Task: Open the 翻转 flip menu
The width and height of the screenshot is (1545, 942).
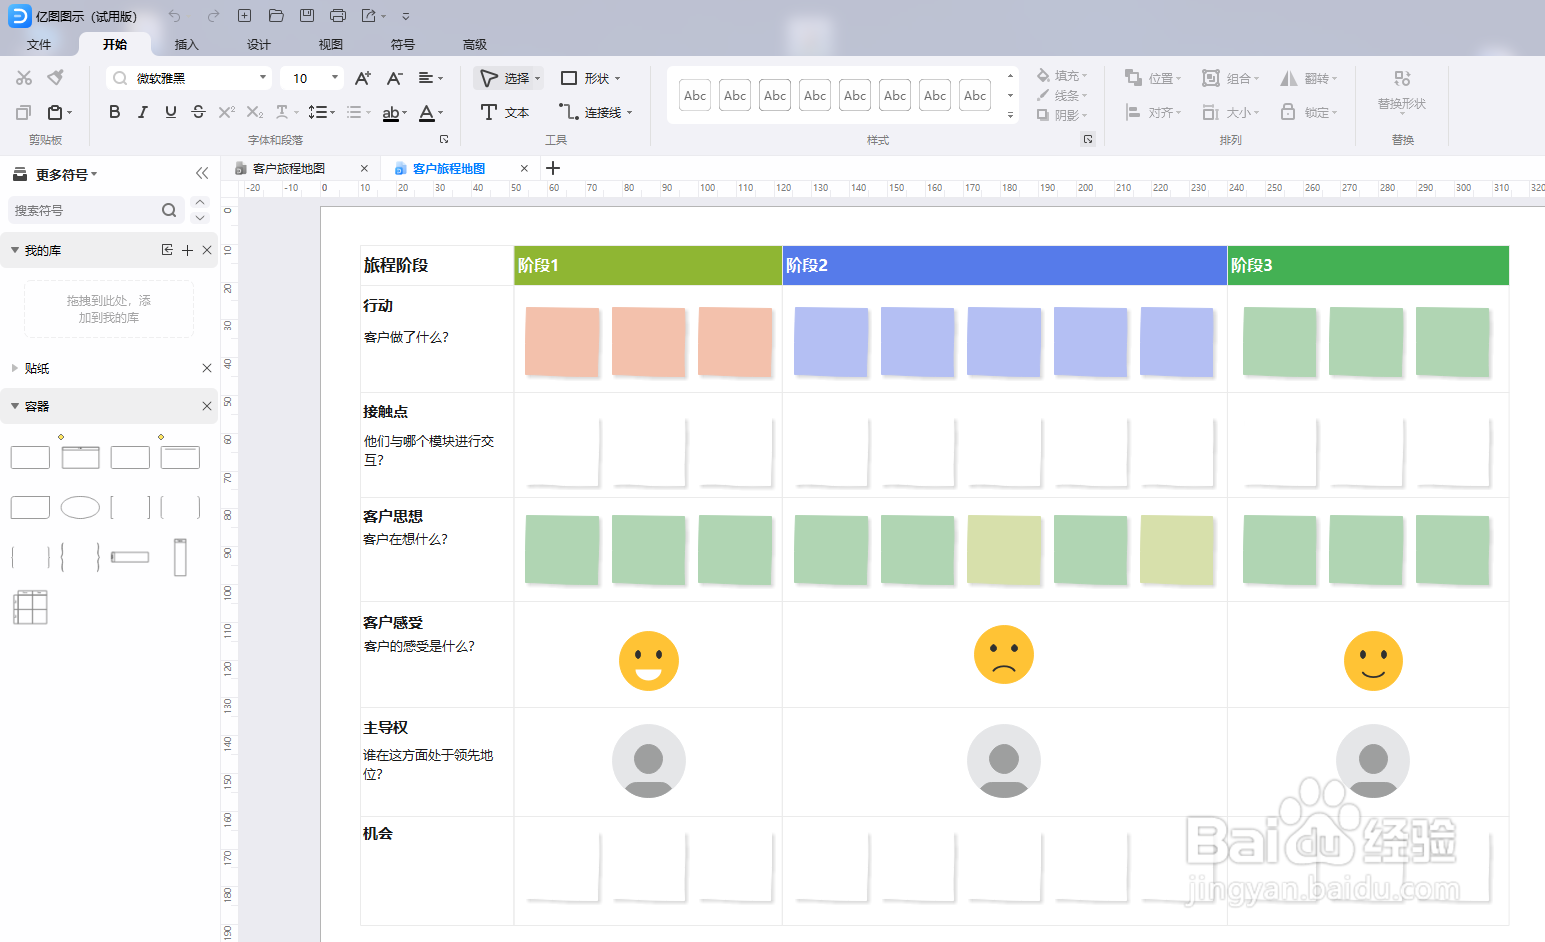Action: [x=1309, y=78]
